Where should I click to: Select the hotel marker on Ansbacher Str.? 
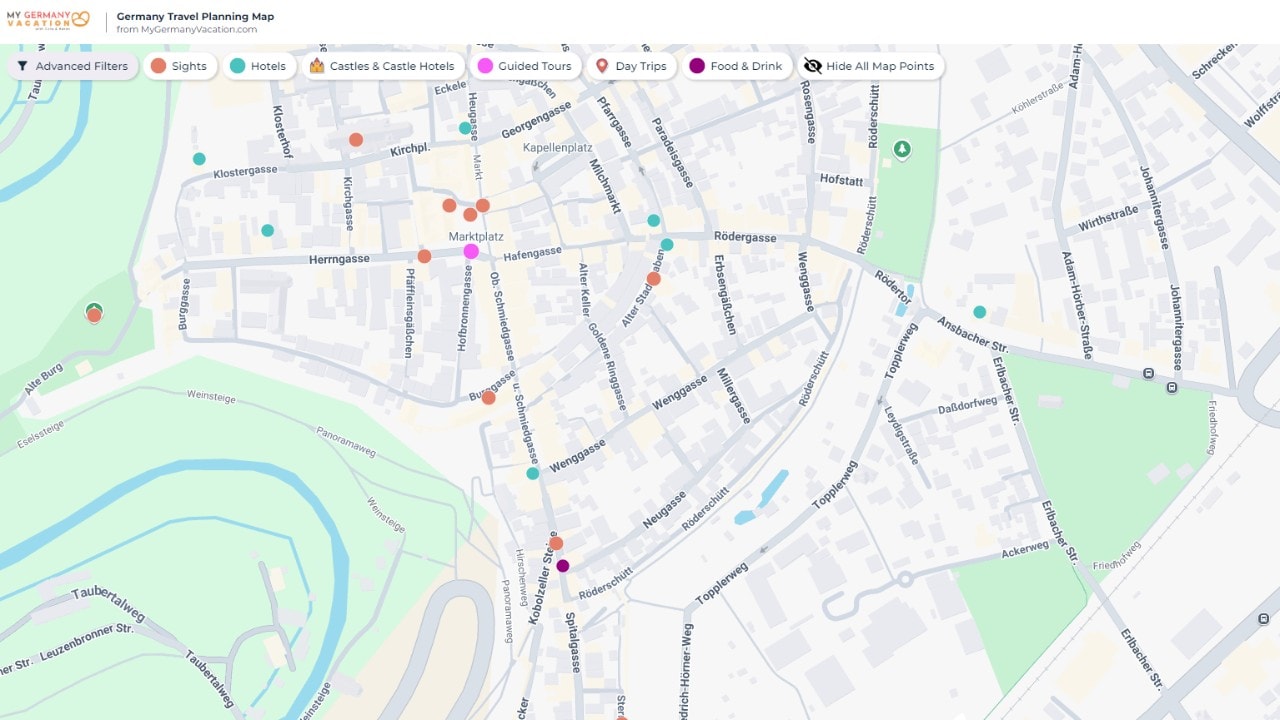point(980,312)
